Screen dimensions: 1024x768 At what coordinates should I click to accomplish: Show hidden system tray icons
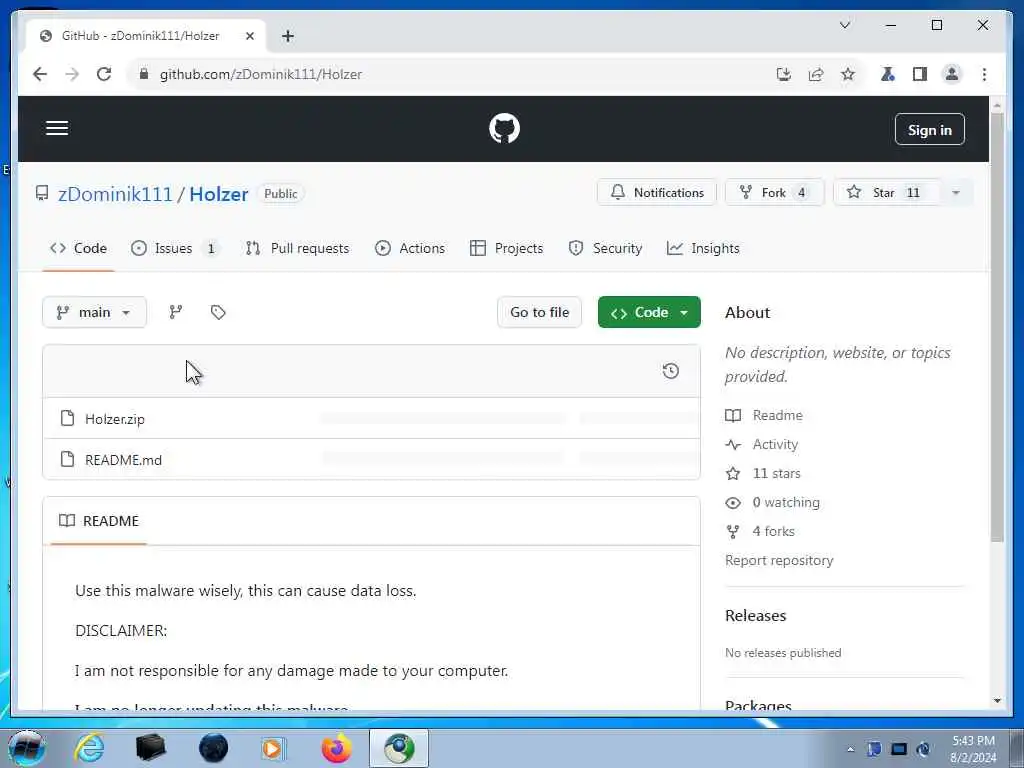click(x=850, y=750)
